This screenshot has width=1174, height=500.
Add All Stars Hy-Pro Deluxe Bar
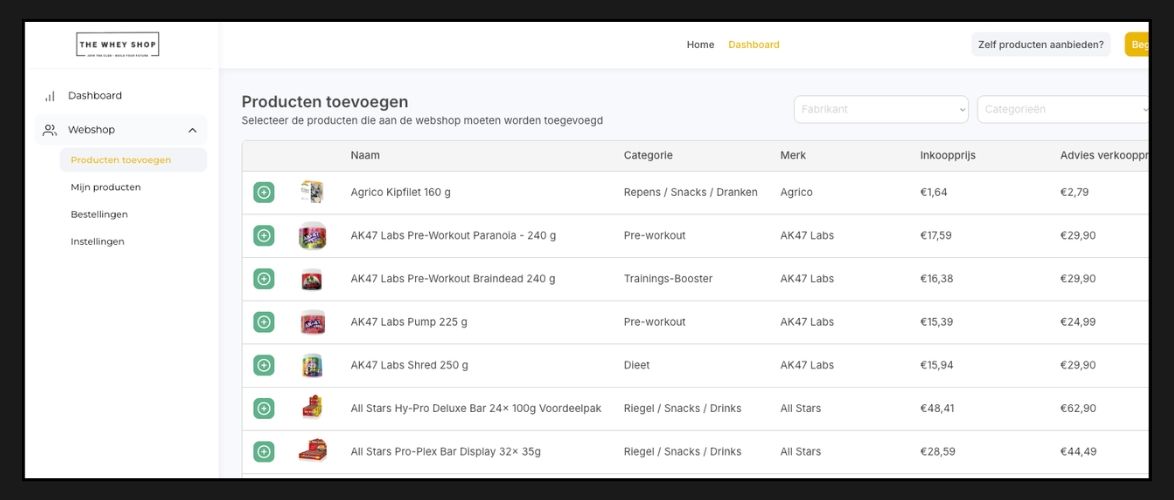click(x=264, y=408)
